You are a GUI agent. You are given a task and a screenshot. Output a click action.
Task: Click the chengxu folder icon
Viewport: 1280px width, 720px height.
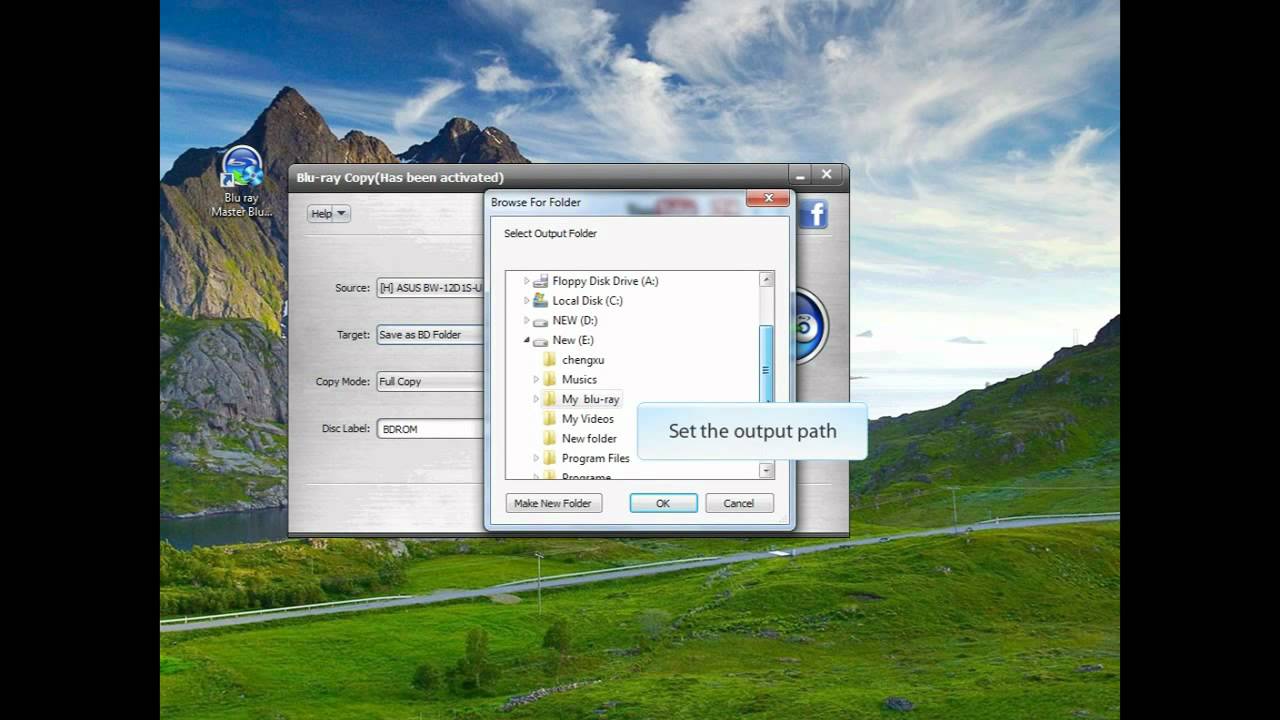(x=550, y=359)
